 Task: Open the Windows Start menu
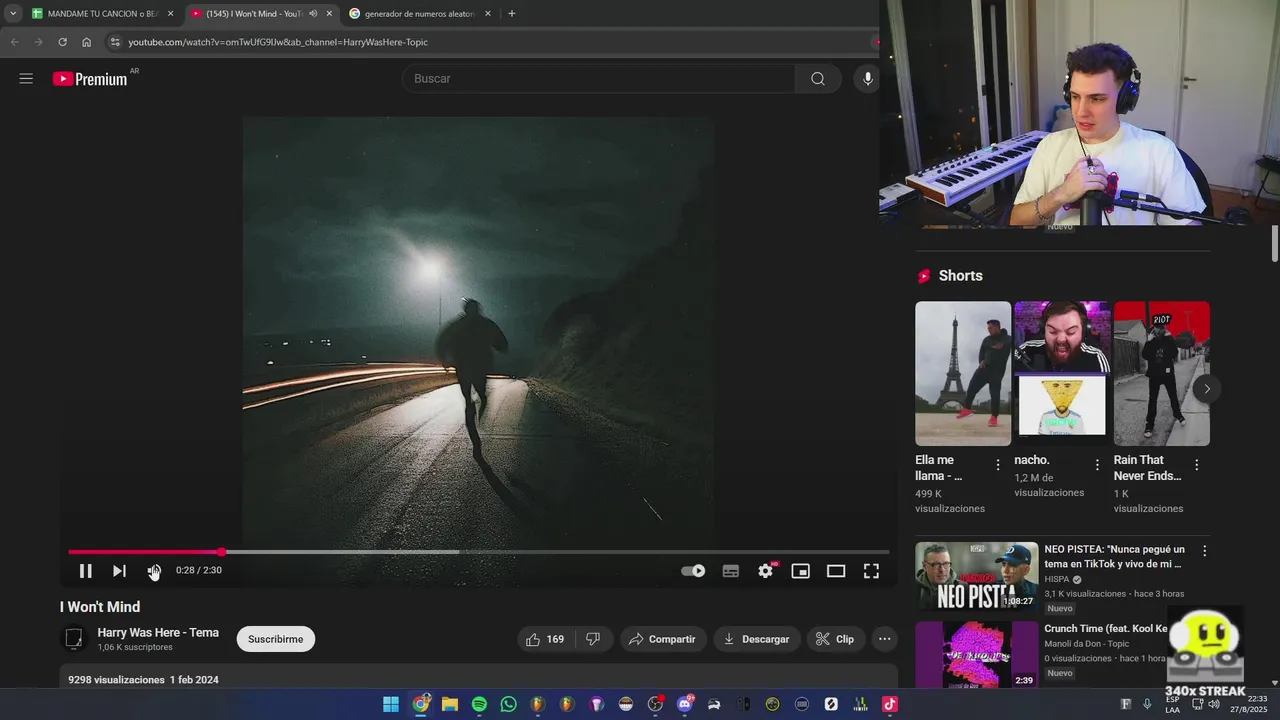tap(391, 704)
